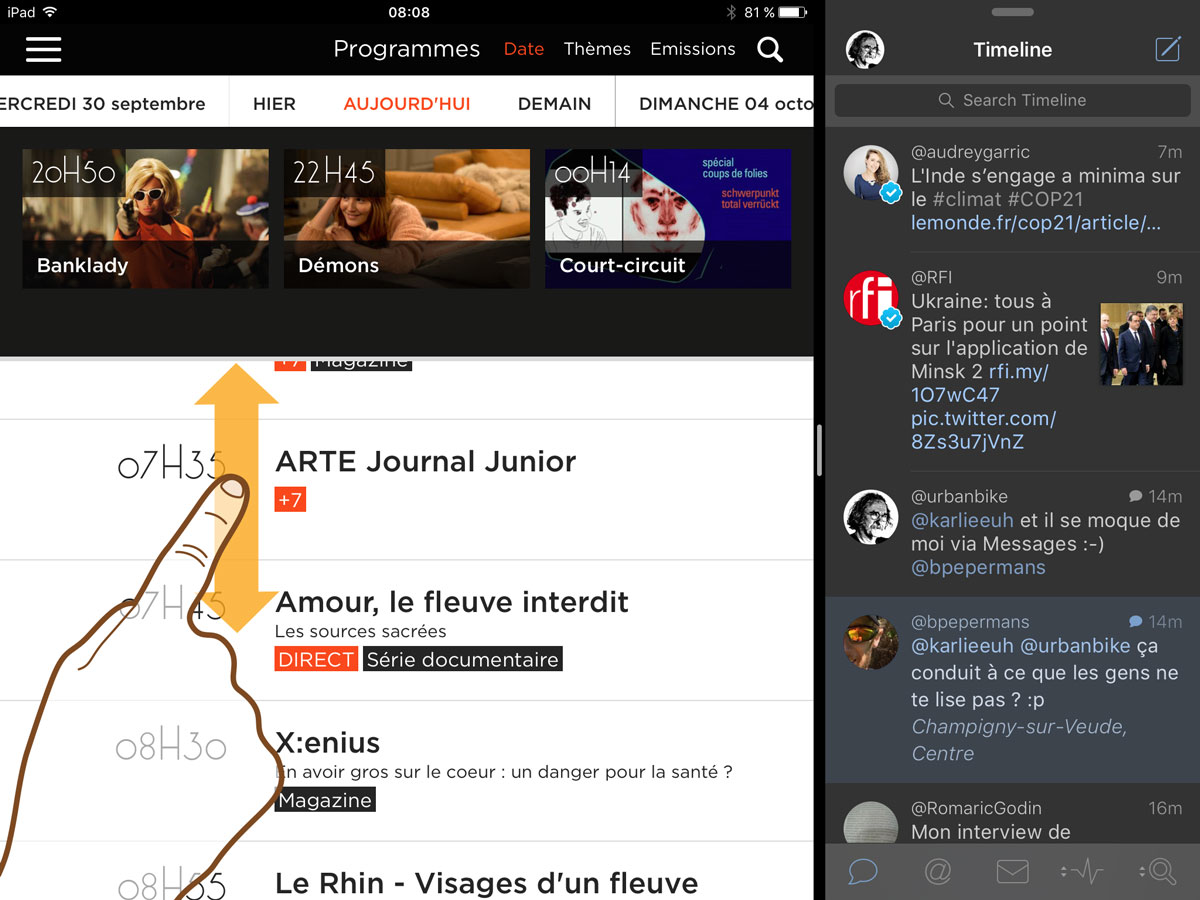Tap the Search Timeline field
The height and width of the screenshot is (900, 1200).
click(1012, 100)
